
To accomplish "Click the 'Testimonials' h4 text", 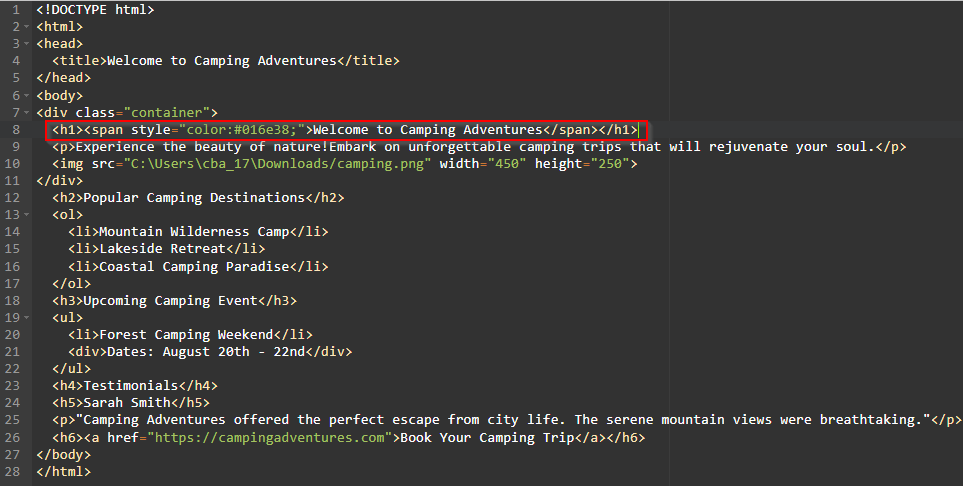I will 131,386.
